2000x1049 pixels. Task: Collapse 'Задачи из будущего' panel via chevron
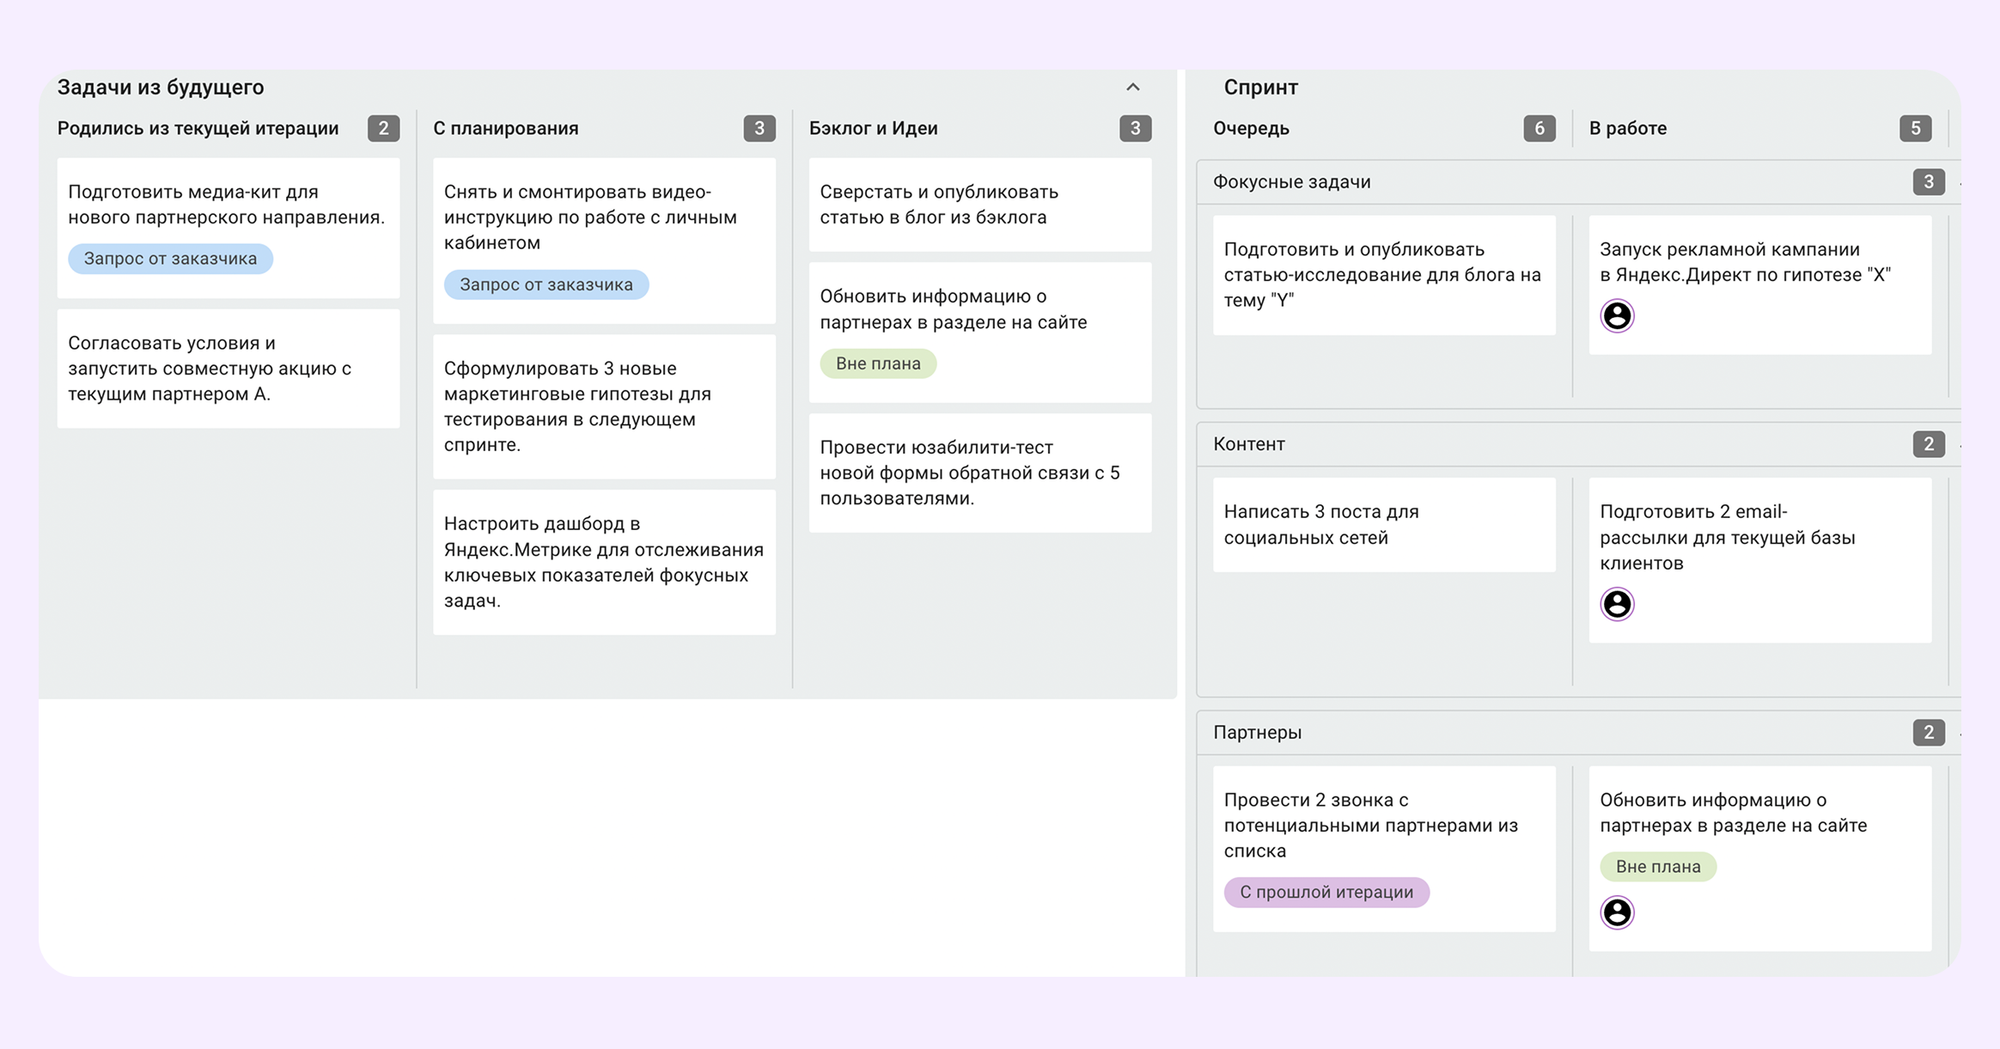1133,86
